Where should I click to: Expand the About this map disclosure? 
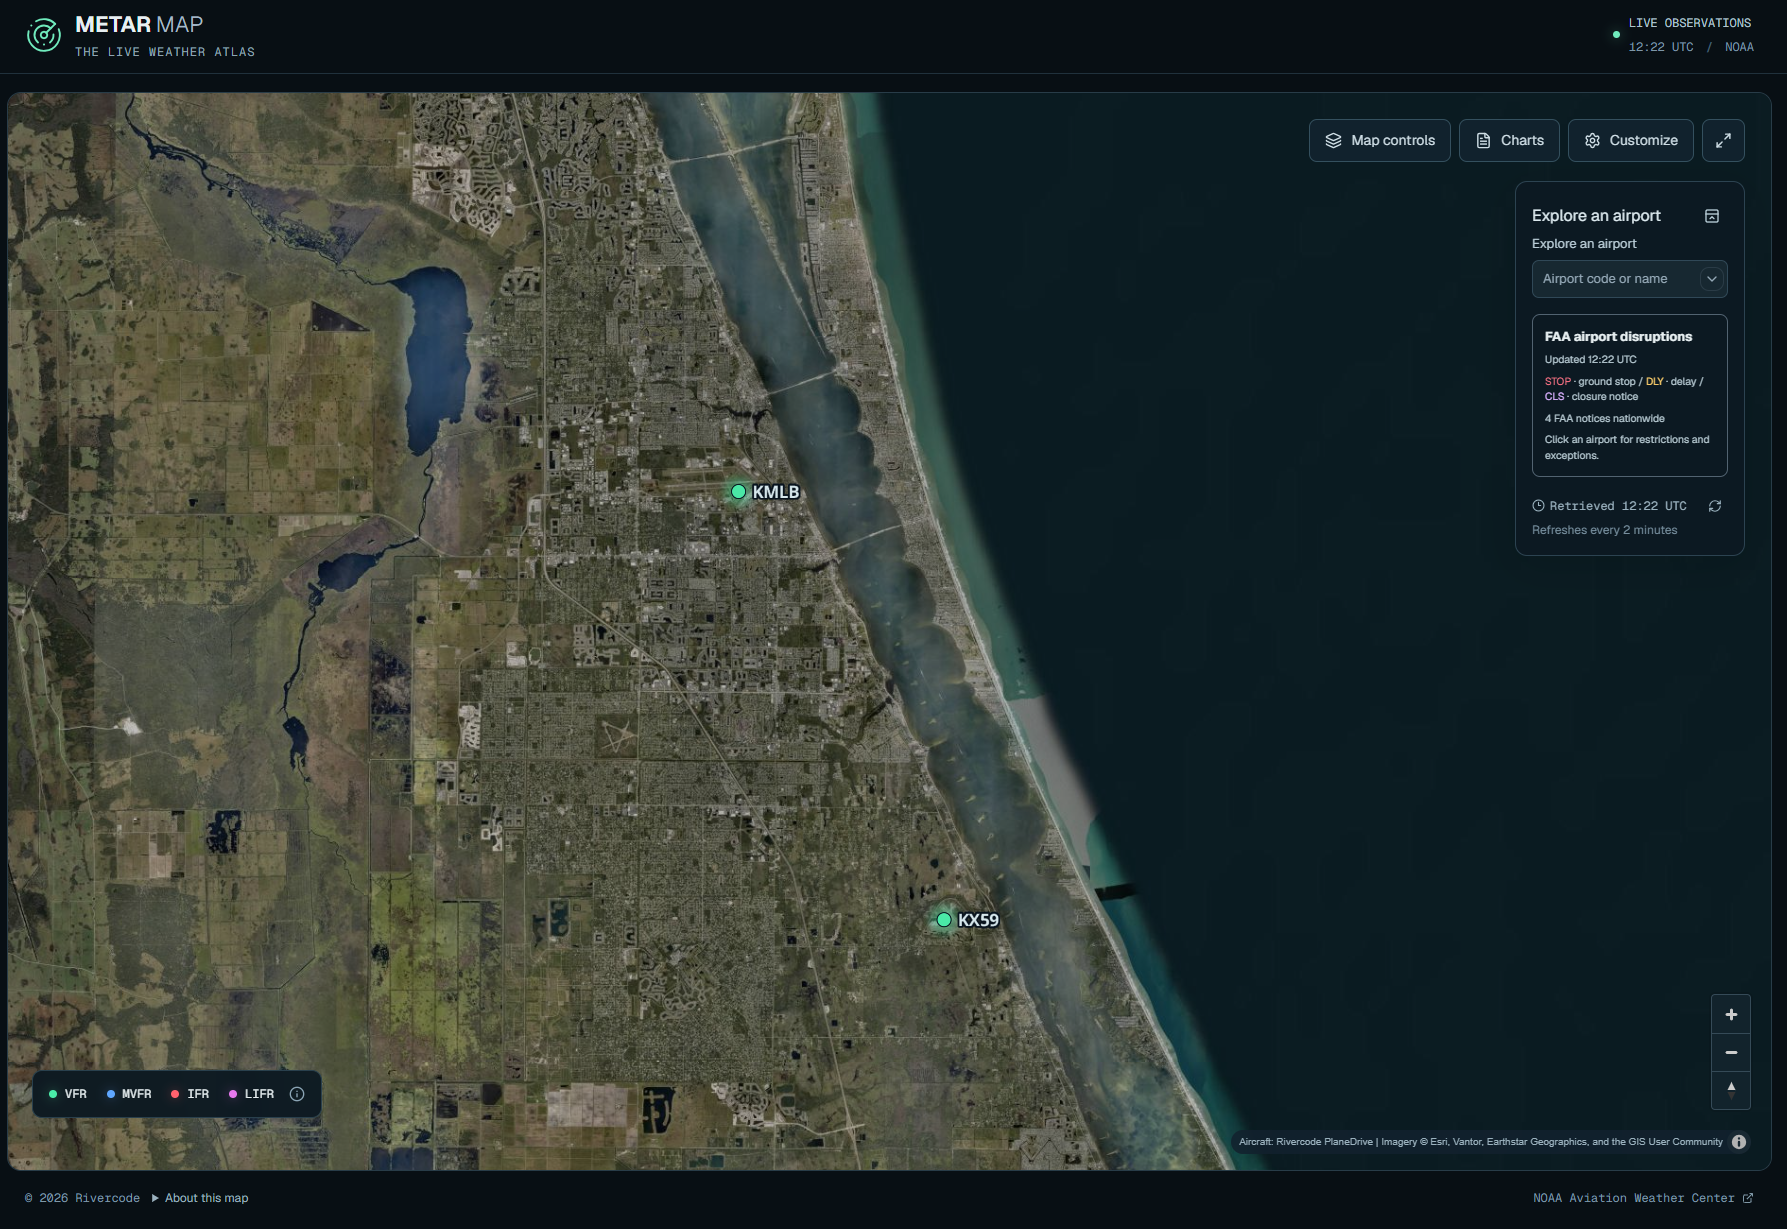coord(200,1198)
